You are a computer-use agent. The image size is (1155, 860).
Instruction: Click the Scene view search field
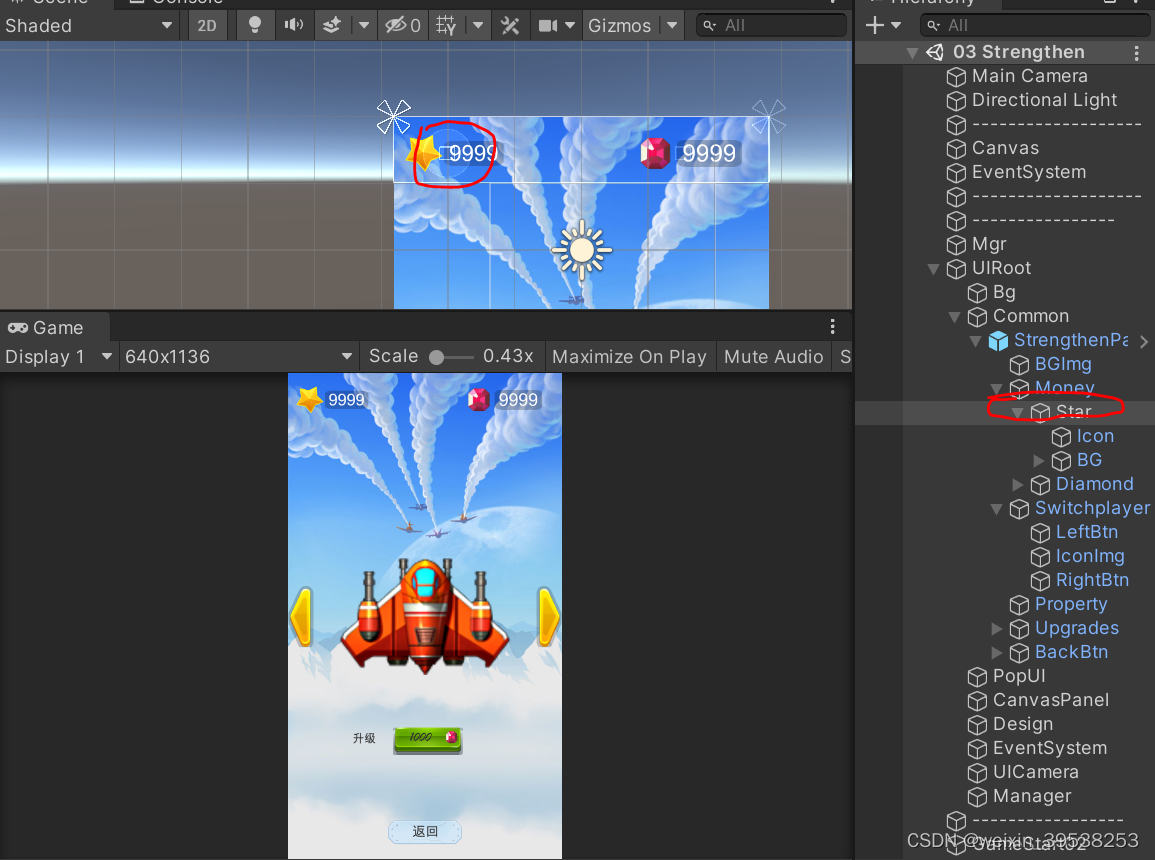(x=771, y=26)
